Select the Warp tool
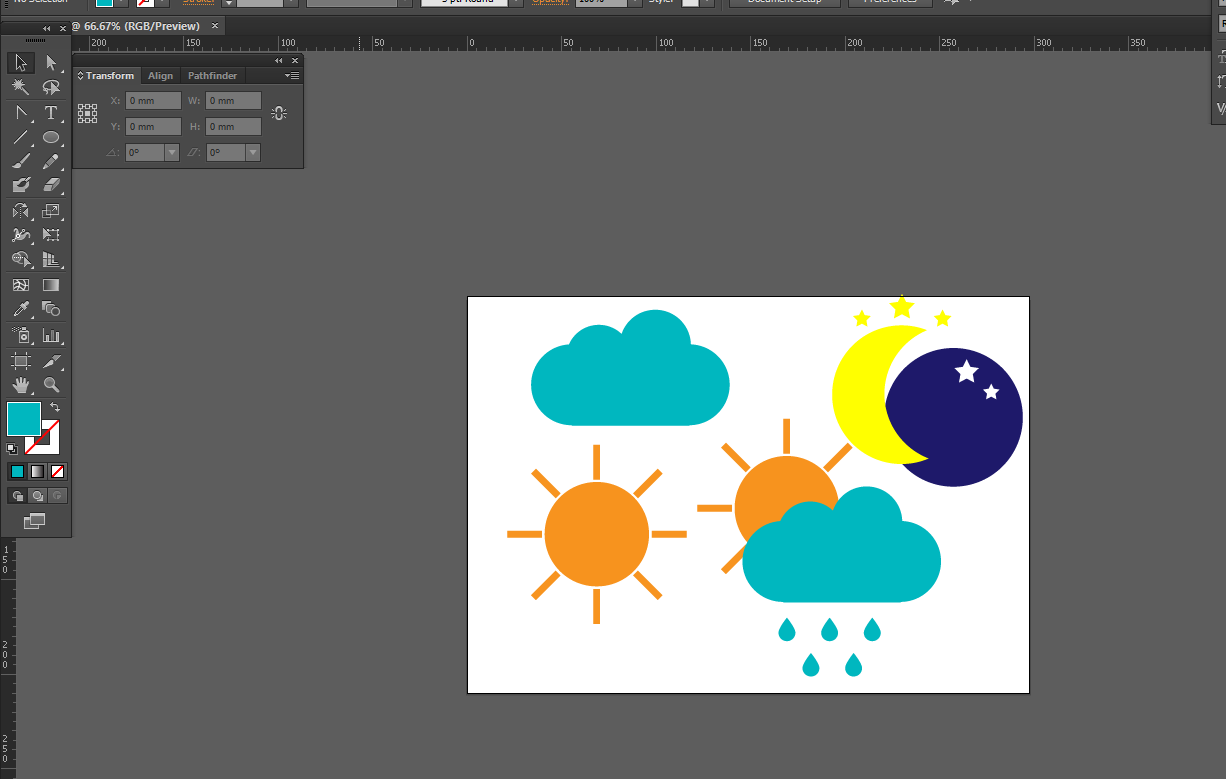 pos(21,235)
